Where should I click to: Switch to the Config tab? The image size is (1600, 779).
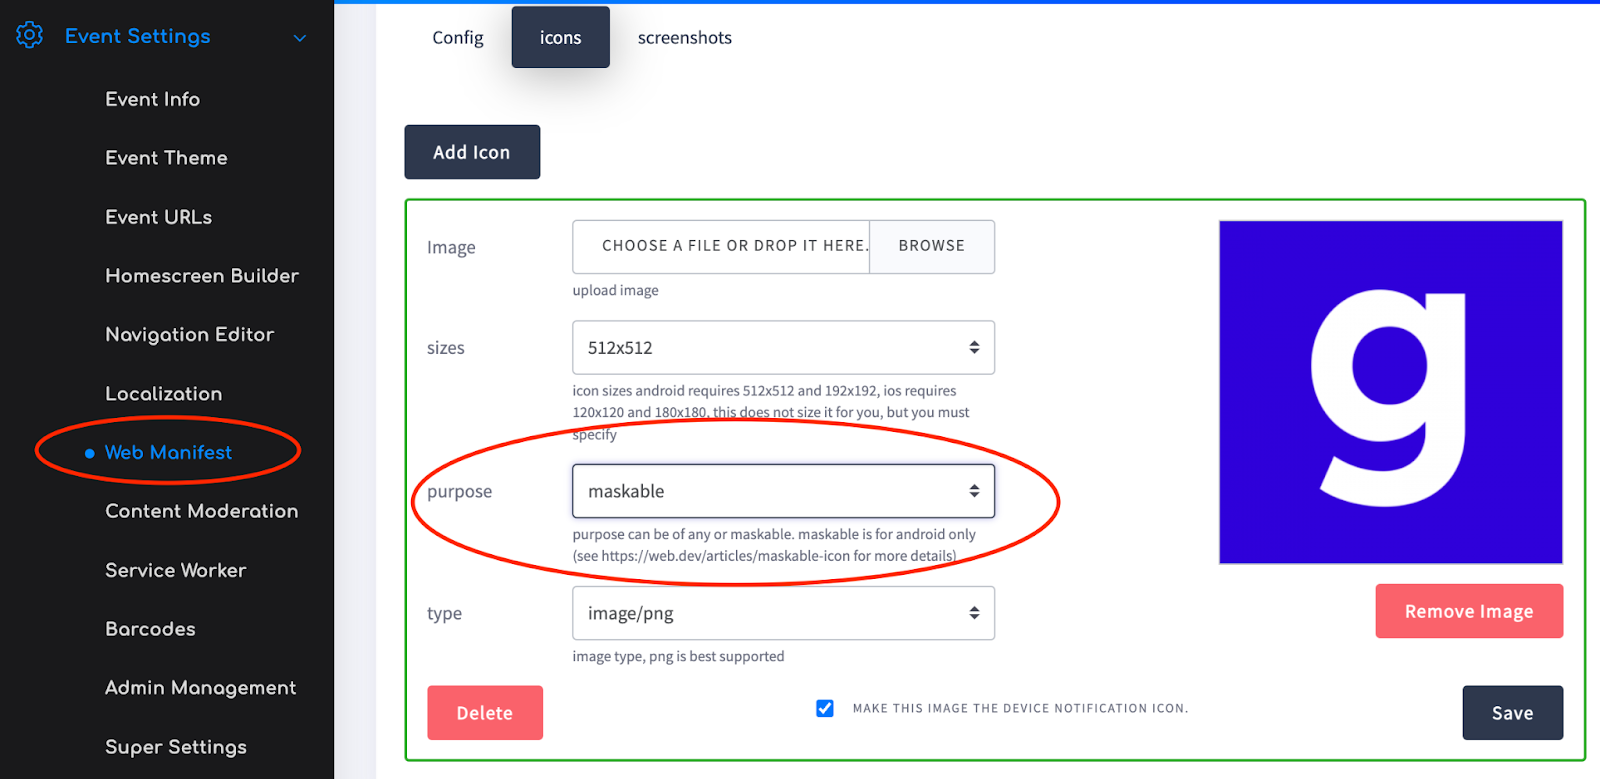pos(458,37)
